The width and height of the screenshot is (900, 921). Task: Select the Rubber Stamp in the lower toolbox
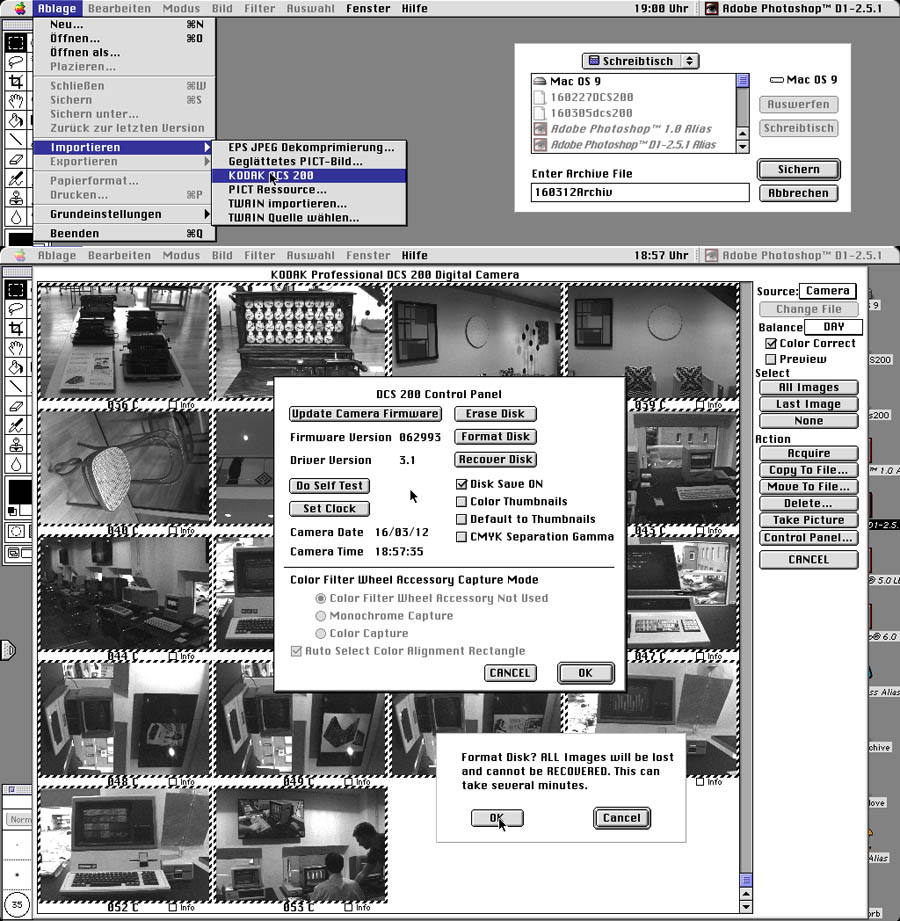tap(16, 444)
